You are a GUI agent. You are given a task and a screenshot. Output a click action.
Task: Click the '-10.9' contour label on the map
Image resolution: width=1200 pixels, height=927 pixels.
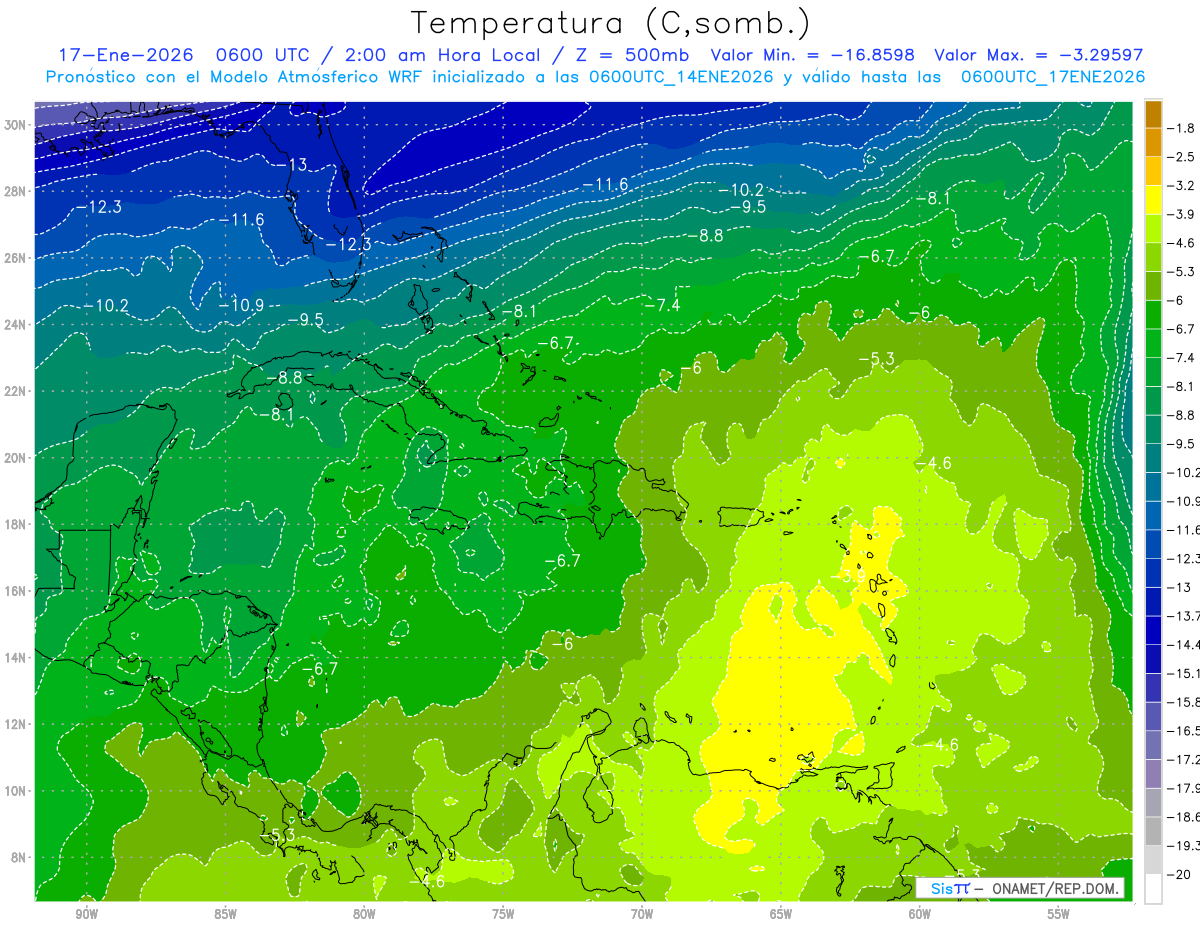tap(242, 305)
